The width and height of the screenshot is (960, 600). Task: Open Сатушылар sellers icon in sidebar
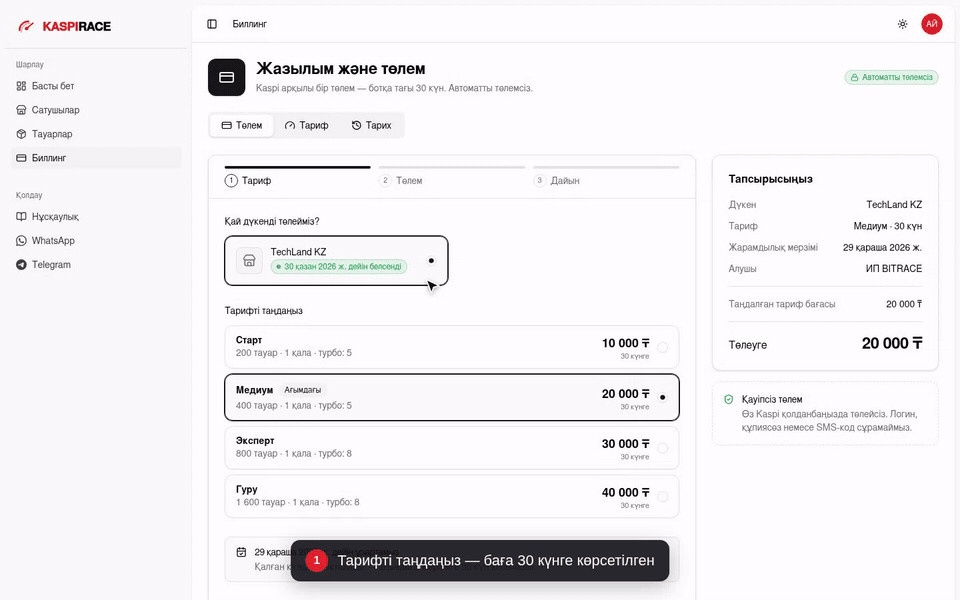[x=21, y=110]
